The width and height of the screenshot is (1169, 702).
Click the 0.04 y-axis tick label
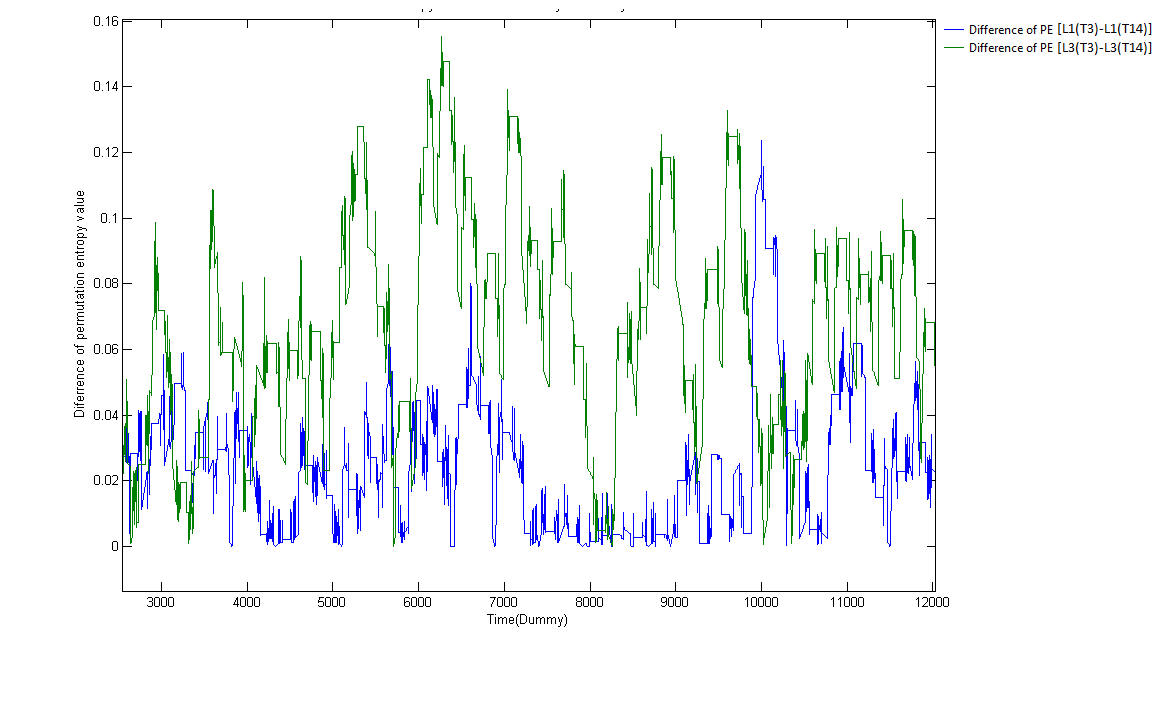click(105, 415)
